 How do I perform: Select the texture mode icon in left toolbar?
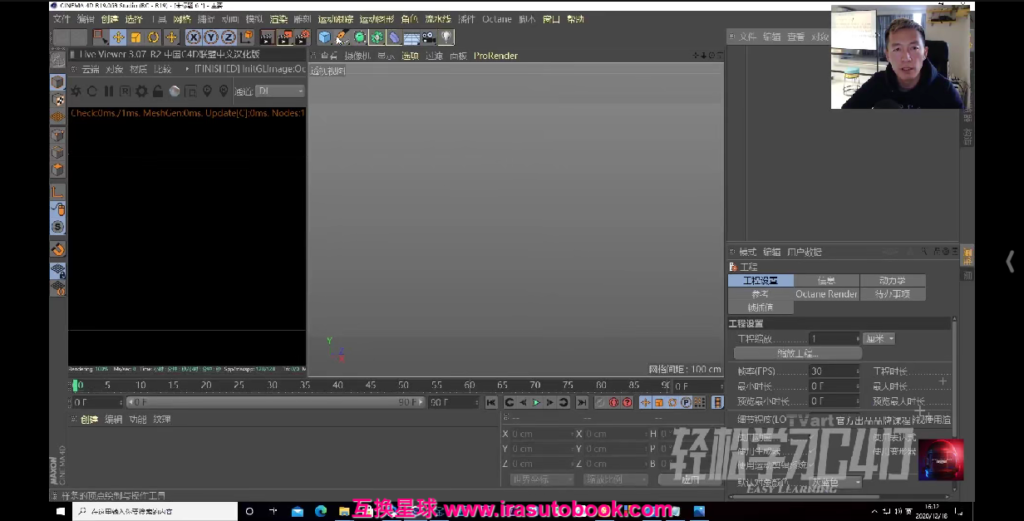click(57, 100)
